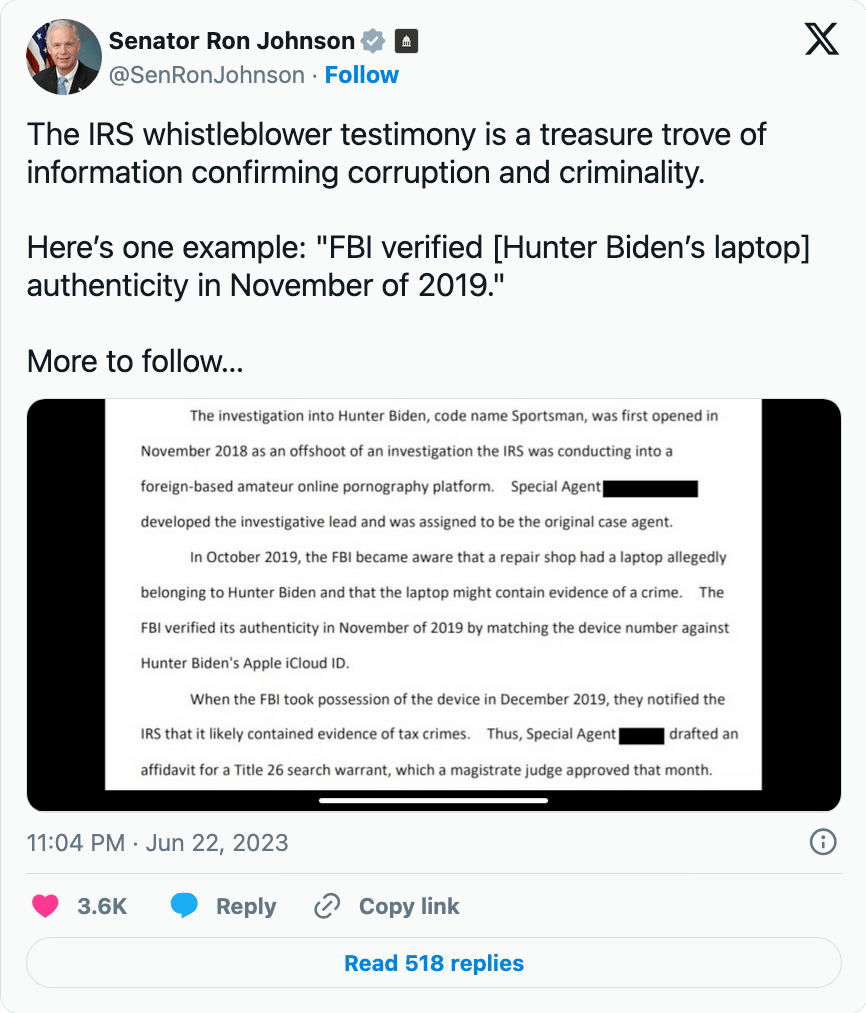Click the 3.6K likes count
Viewport: 866px width, 1013px height.
click(x=102, y=907)
